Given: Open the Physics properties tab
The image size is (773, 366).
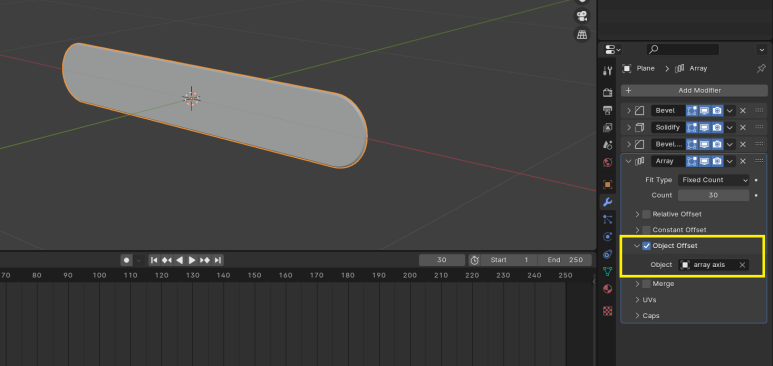Looking at the screenshot, I should pos(607,237).
